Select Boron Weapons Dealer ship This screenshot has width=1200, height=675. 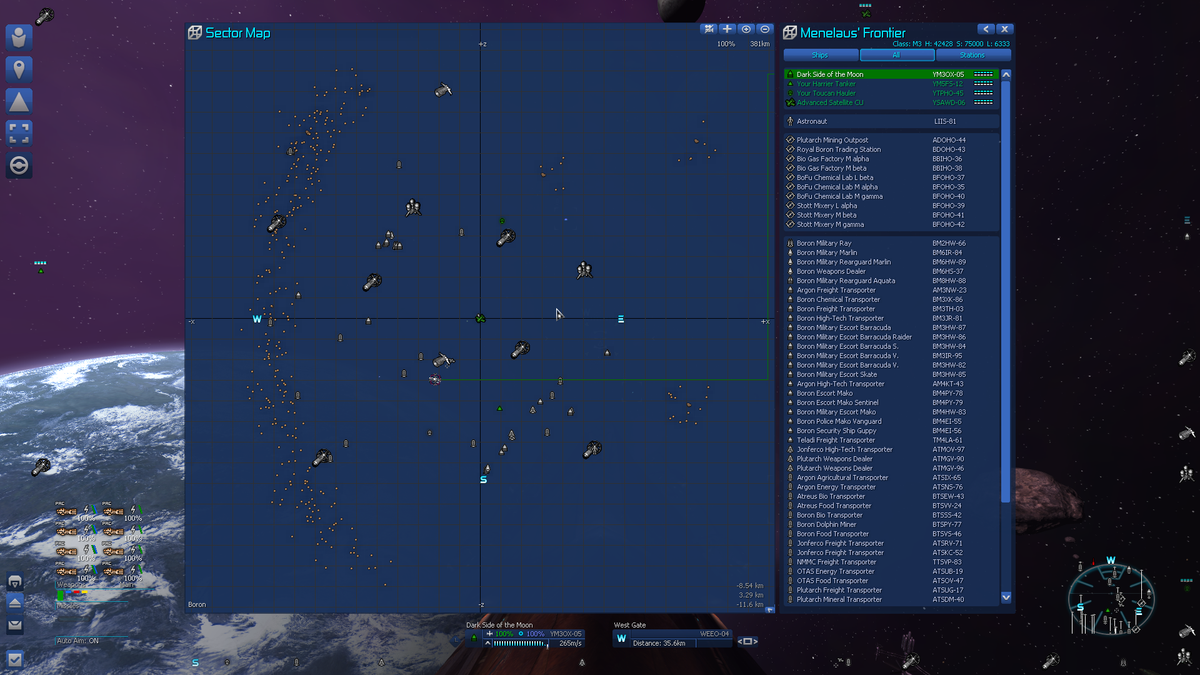(892, 271)
